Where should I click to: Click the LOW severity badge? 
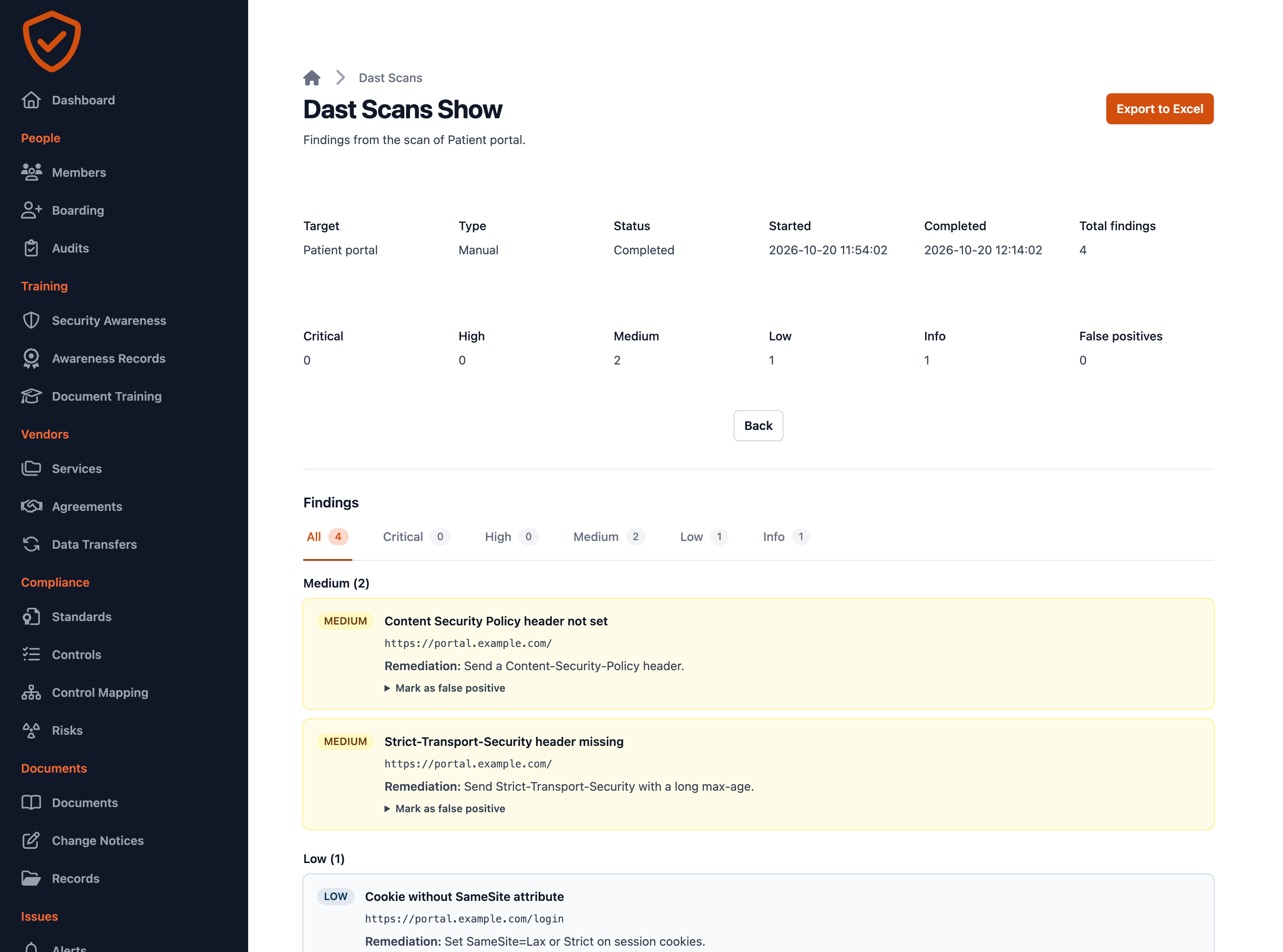point(336,896)
